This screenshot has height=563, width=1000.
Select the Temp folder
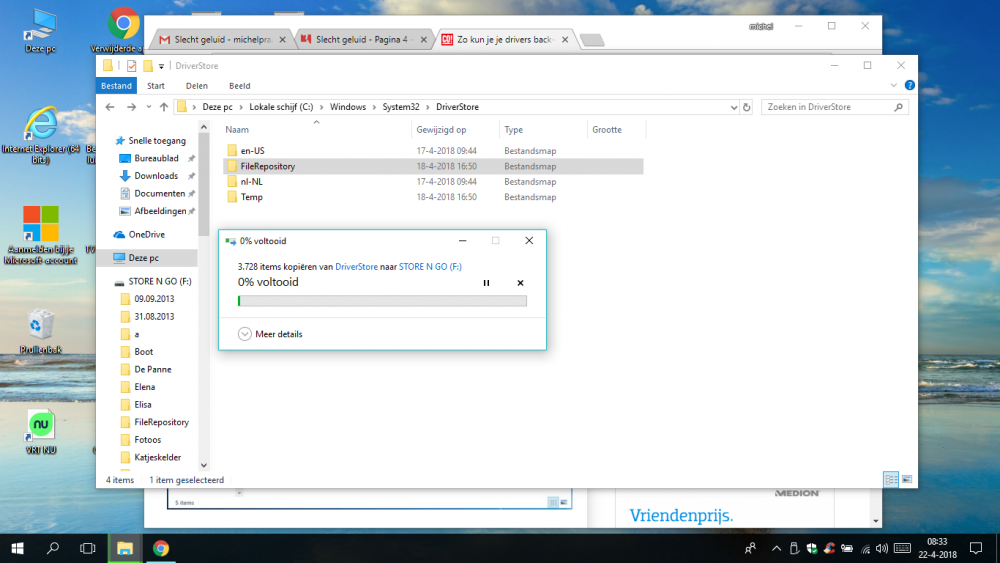pos(251,197)
